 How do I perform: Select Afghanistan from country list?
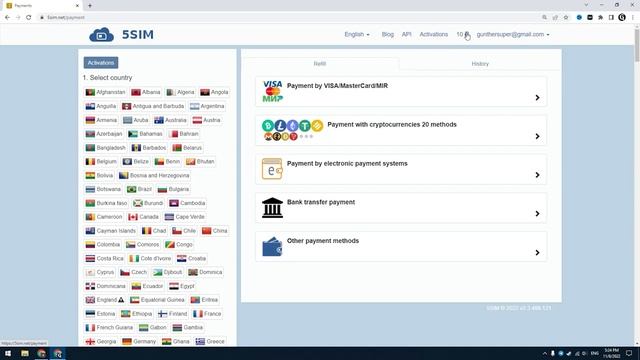coord(105,92)
